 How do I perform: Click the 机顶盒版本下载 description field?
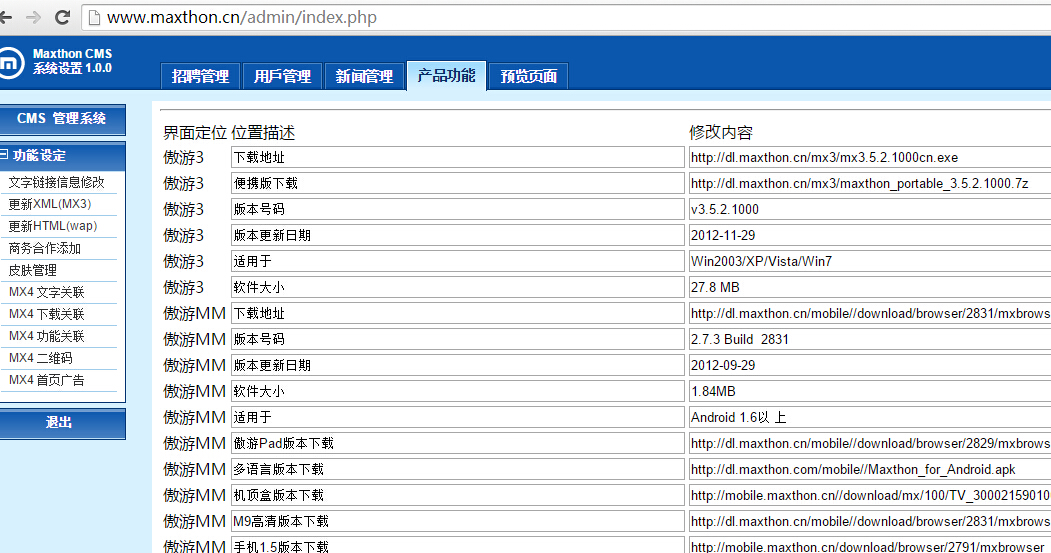[458, 495]
